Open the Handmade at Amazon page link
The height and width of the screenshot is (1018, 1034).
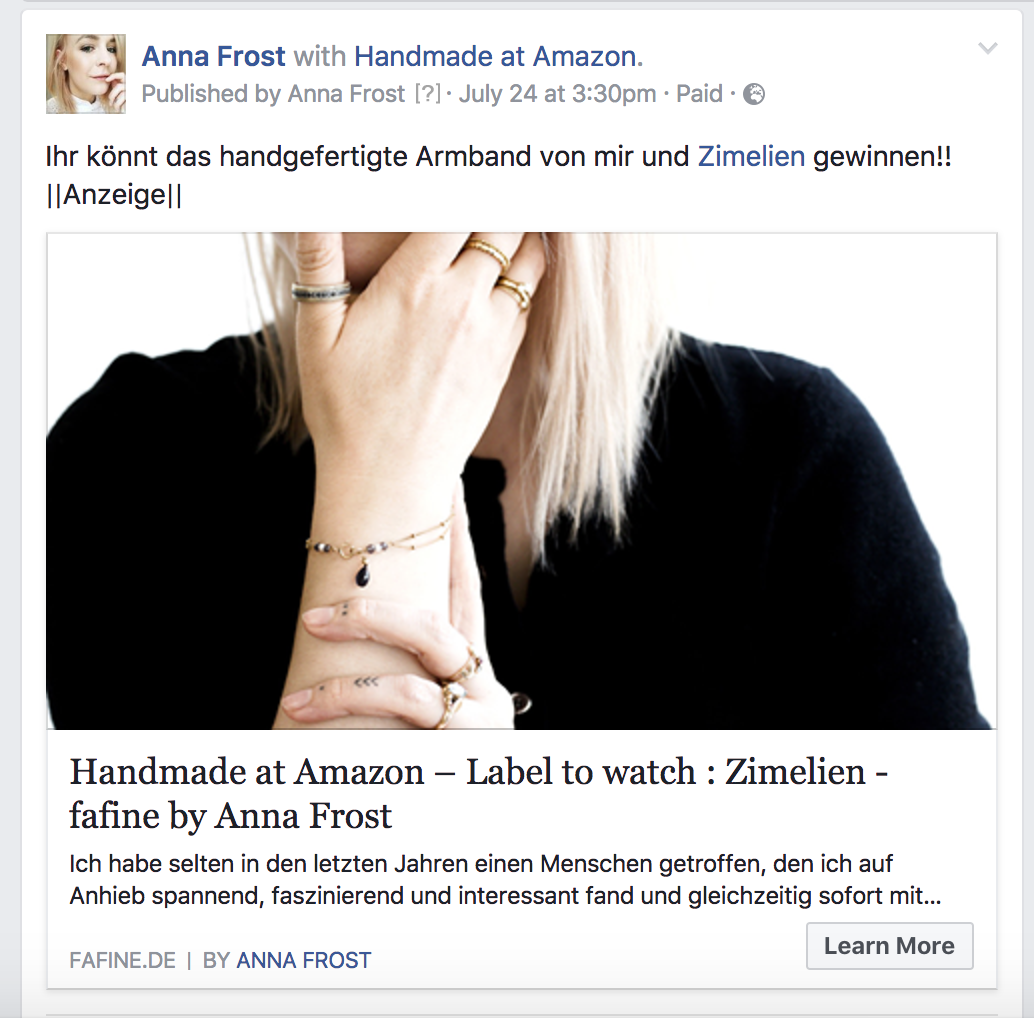click(499, 57)
